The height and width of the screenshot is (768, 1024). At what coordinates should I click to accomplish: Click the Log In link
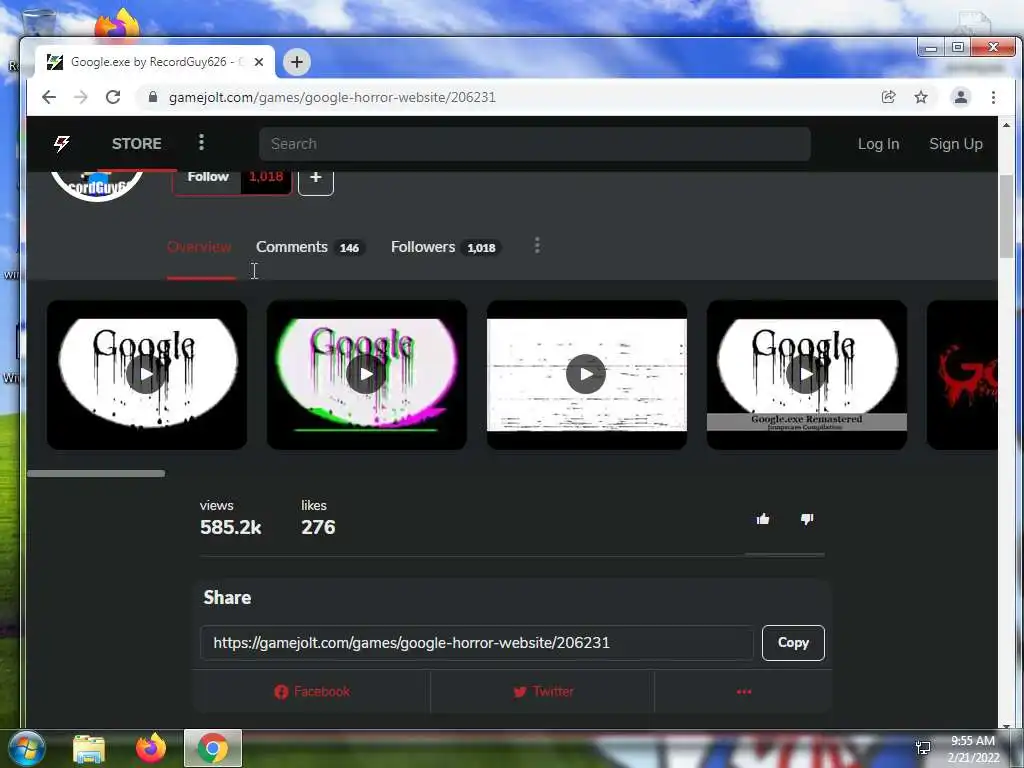click(878, 144)
